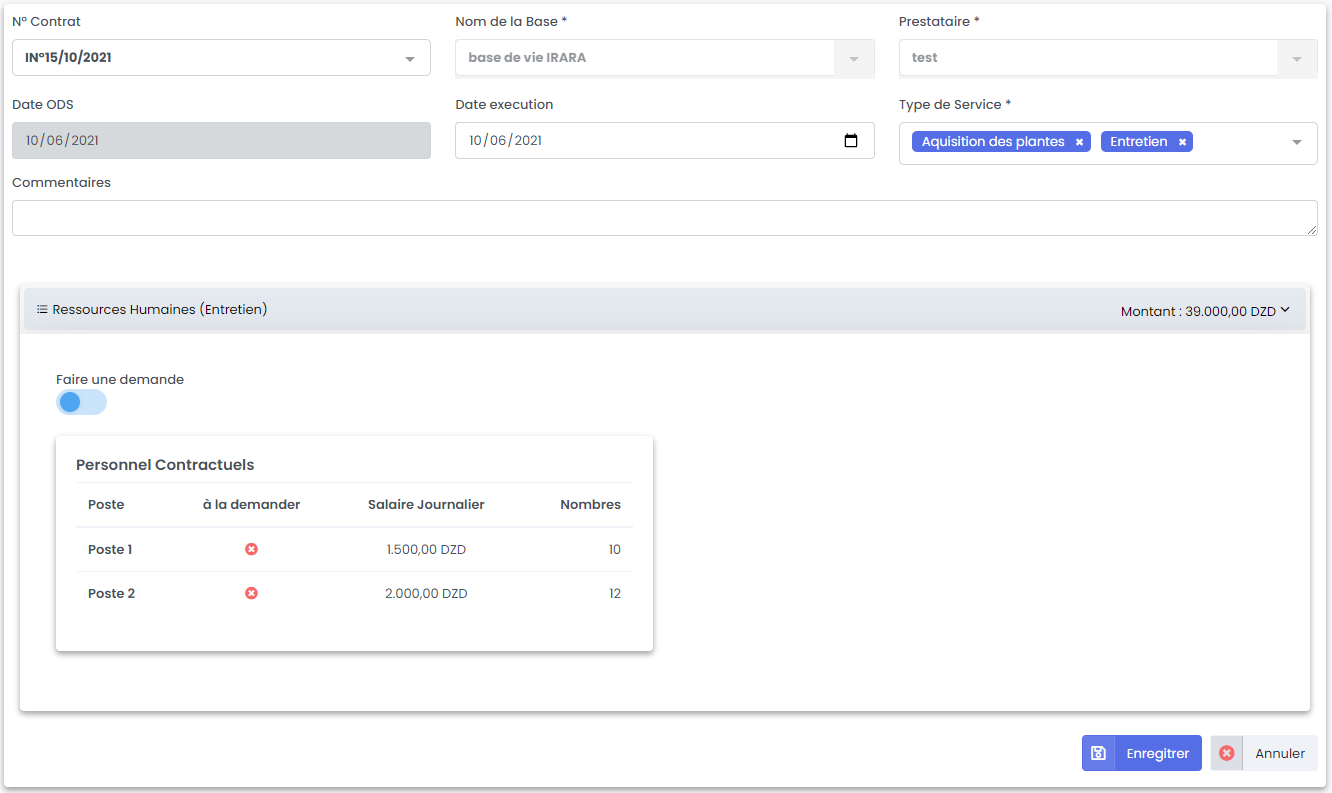Remove the Aquisition des plantes tag
Screen dimensions: 1332x793
(x=1079, y=142)
